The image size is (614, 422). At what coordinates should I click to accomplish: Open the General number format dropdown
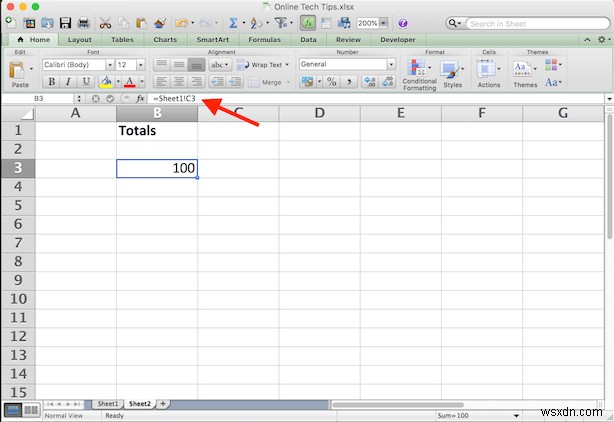click(391, 64)
